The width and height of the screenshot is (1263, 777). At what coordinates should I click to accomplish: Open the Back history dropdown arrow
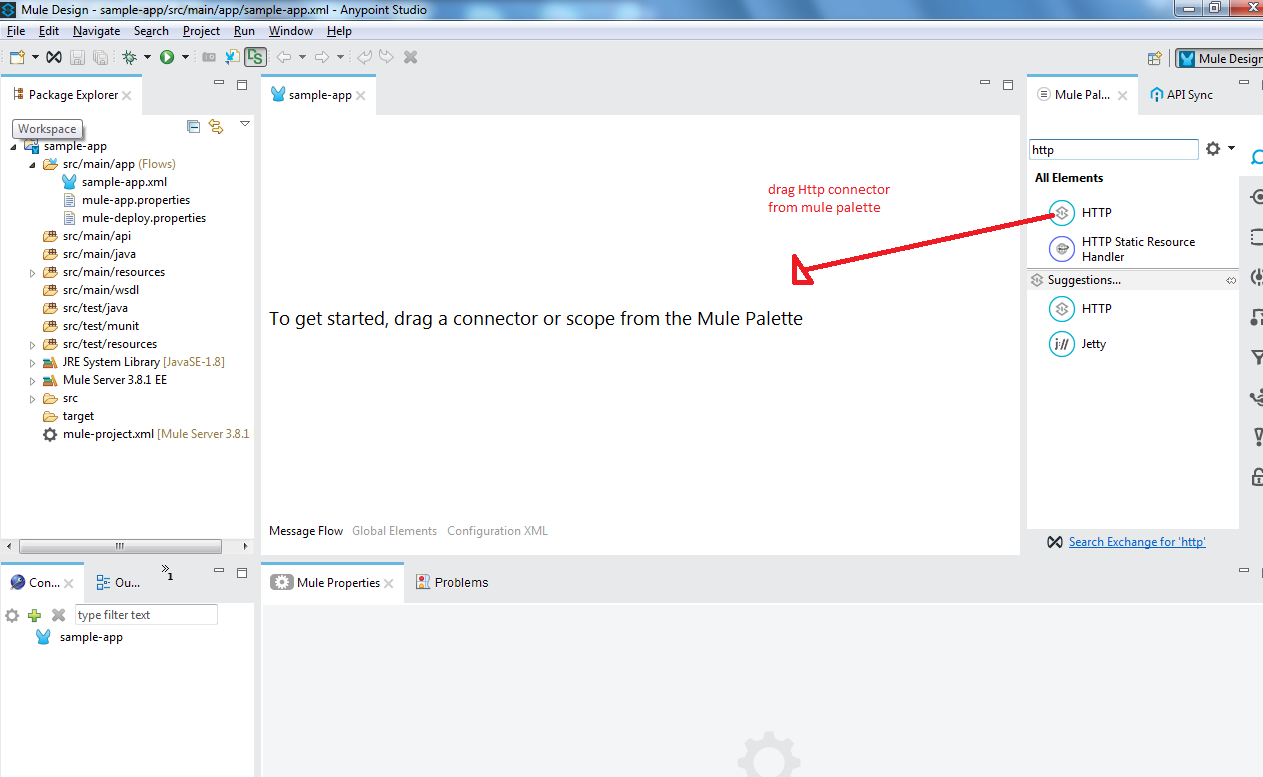302,58
